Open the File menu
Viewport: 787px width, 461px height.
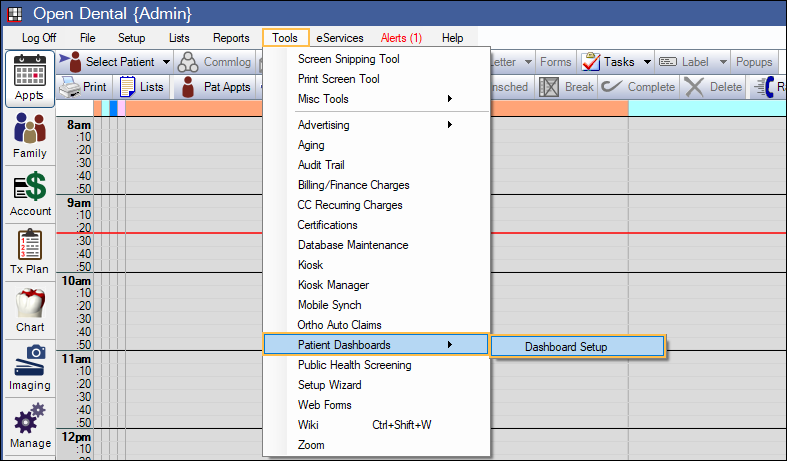(x=87, y=38)
